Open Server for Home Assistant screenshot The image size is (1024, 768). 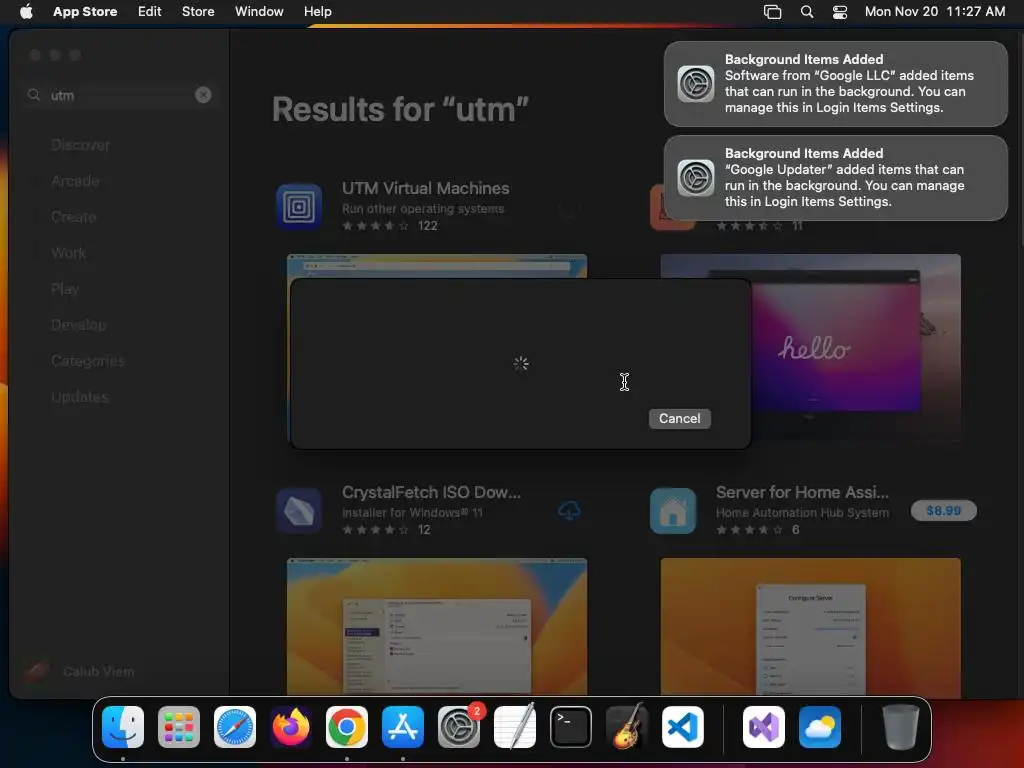[x=810, y=627]
